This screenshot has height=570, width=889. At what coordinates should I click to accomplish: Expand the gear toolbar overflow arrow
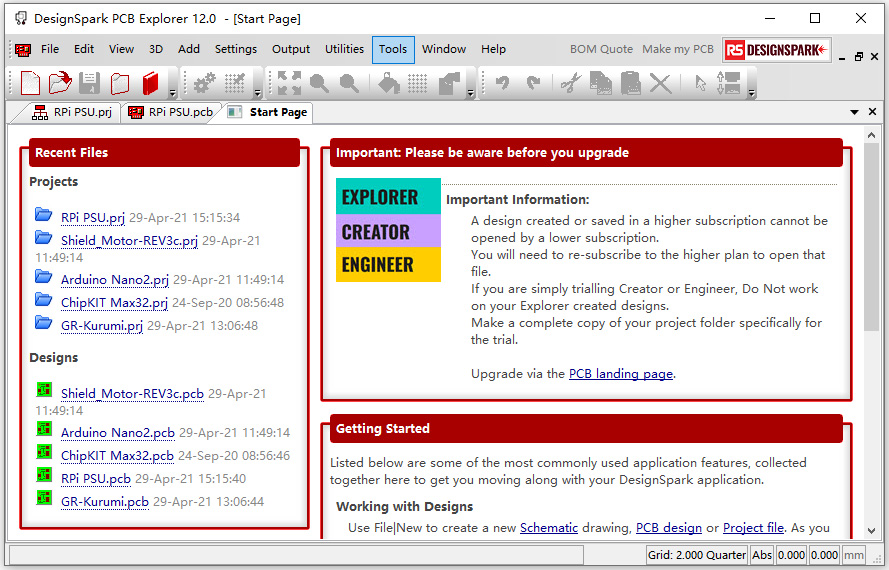click(x=257, y=93)
